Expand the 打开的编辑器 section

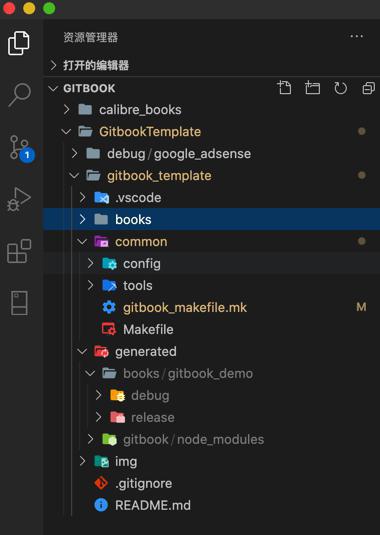tap(53, 65)
